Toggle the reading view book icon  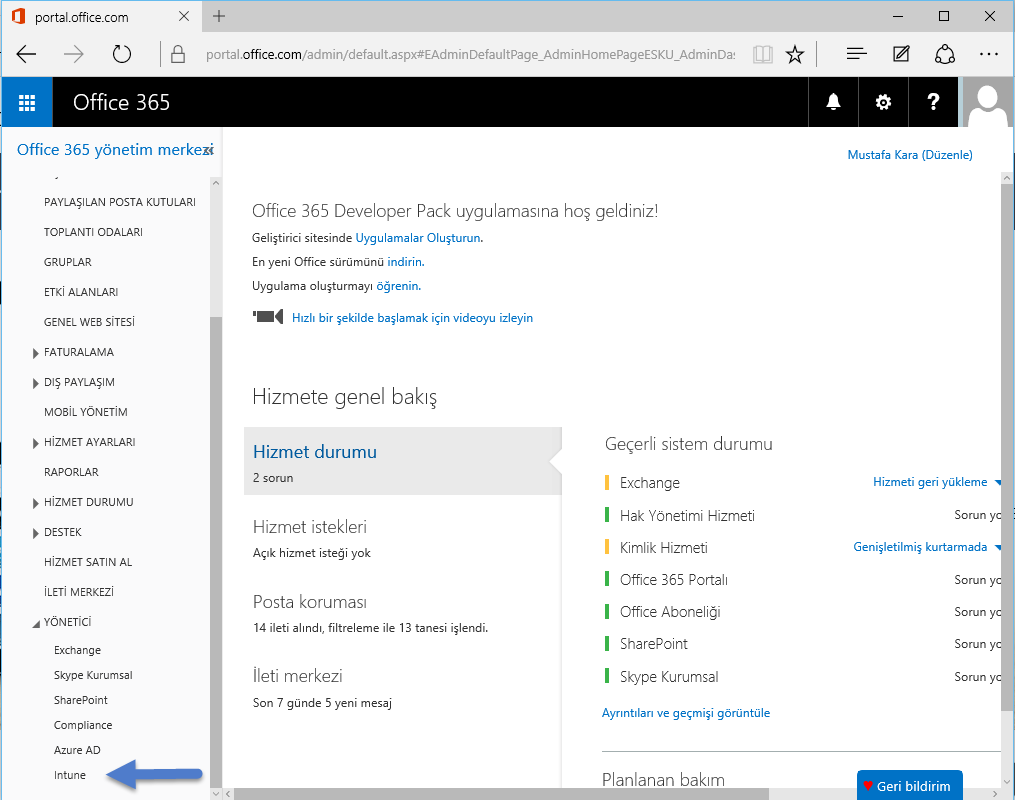click(x=763, y=54)
